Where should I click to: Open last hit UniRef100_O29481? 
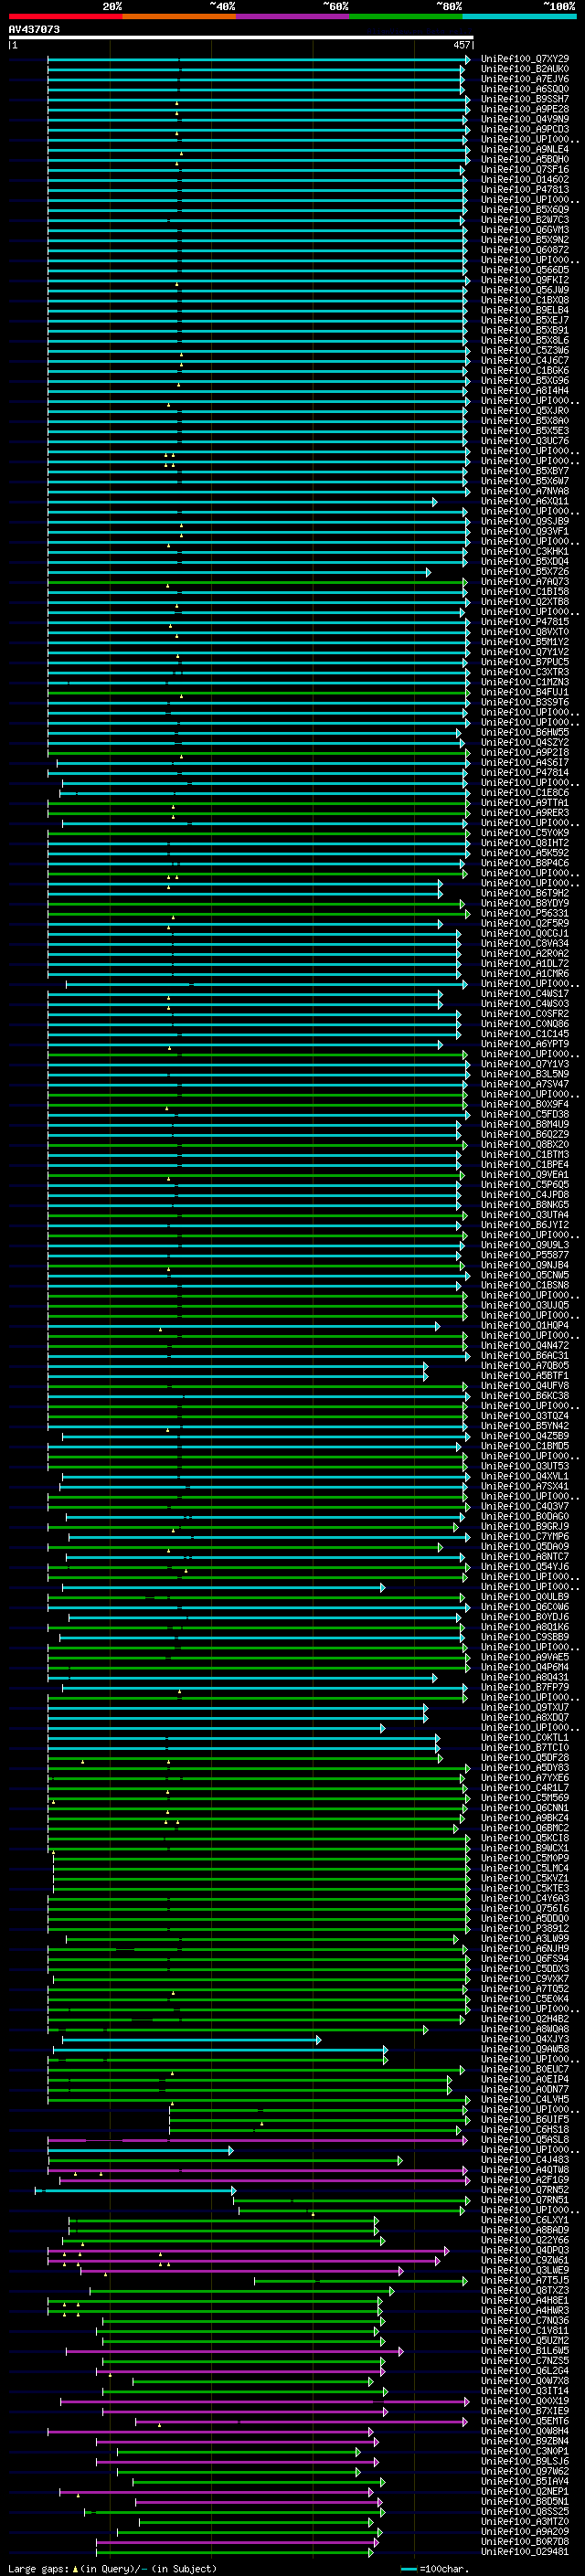click(x=525, y=2551)
